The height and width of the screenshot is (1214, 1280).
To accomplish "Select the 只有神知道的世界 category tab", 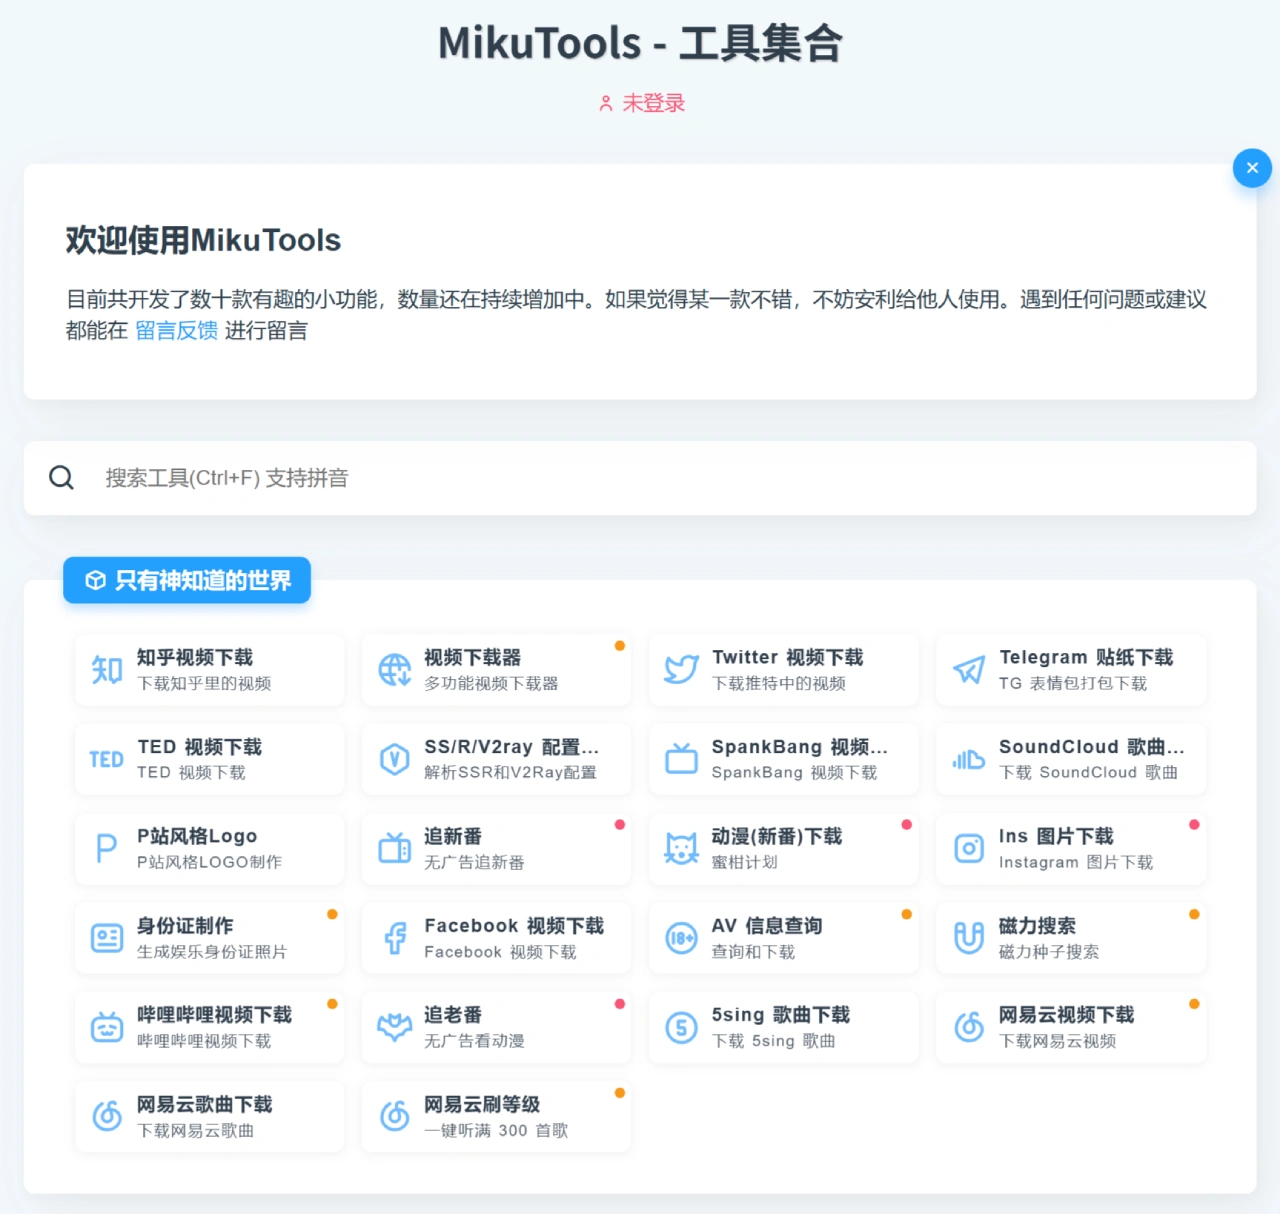I will (x=186, y=580).
